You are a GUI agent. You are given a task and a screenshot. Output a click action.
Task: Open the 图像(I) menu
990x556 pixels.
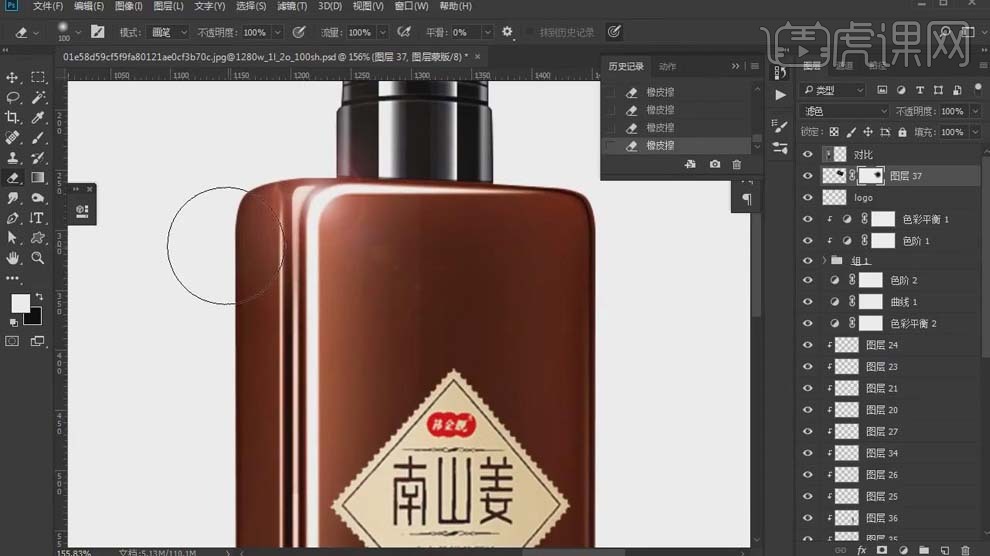128,6
